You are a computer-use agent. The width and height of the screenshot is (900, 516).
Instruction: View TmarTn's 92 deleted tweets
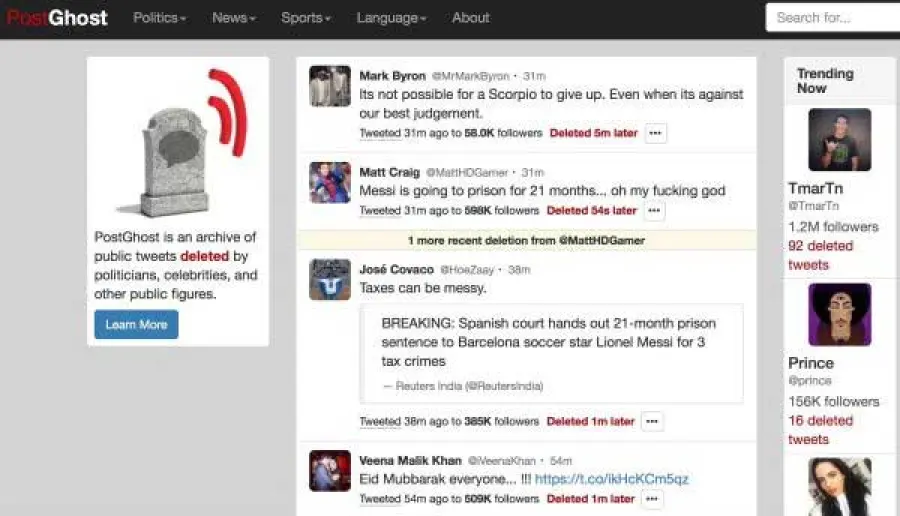(x=820, y=255)
